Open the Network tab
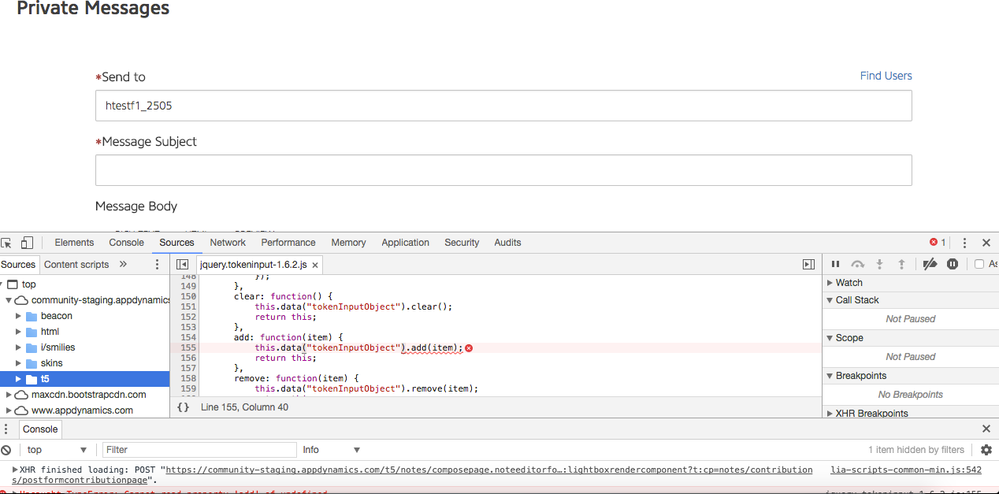 coord(227,243)
